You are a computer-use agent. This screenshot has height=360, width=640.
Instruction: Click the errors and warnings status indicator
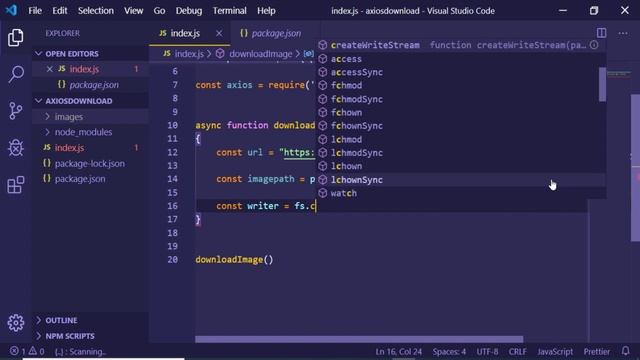(x=27, y=351)
